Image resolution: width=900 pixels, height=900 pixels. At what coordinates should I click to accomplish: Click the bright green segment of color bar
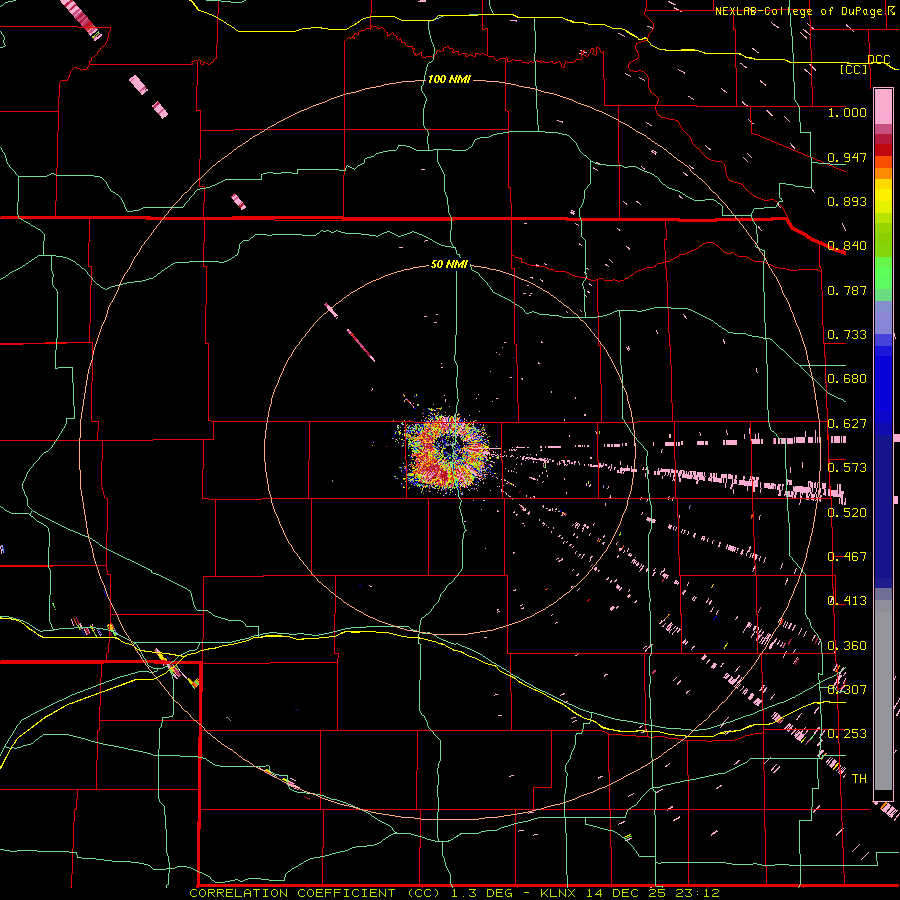click(883, 273)
